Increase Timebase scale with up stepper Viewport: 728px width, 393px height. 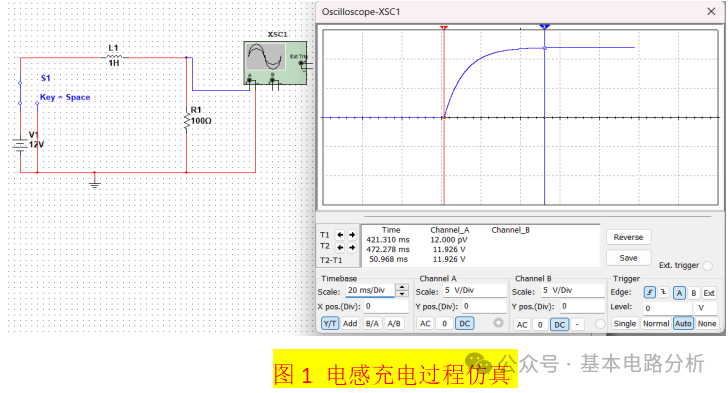402,288
